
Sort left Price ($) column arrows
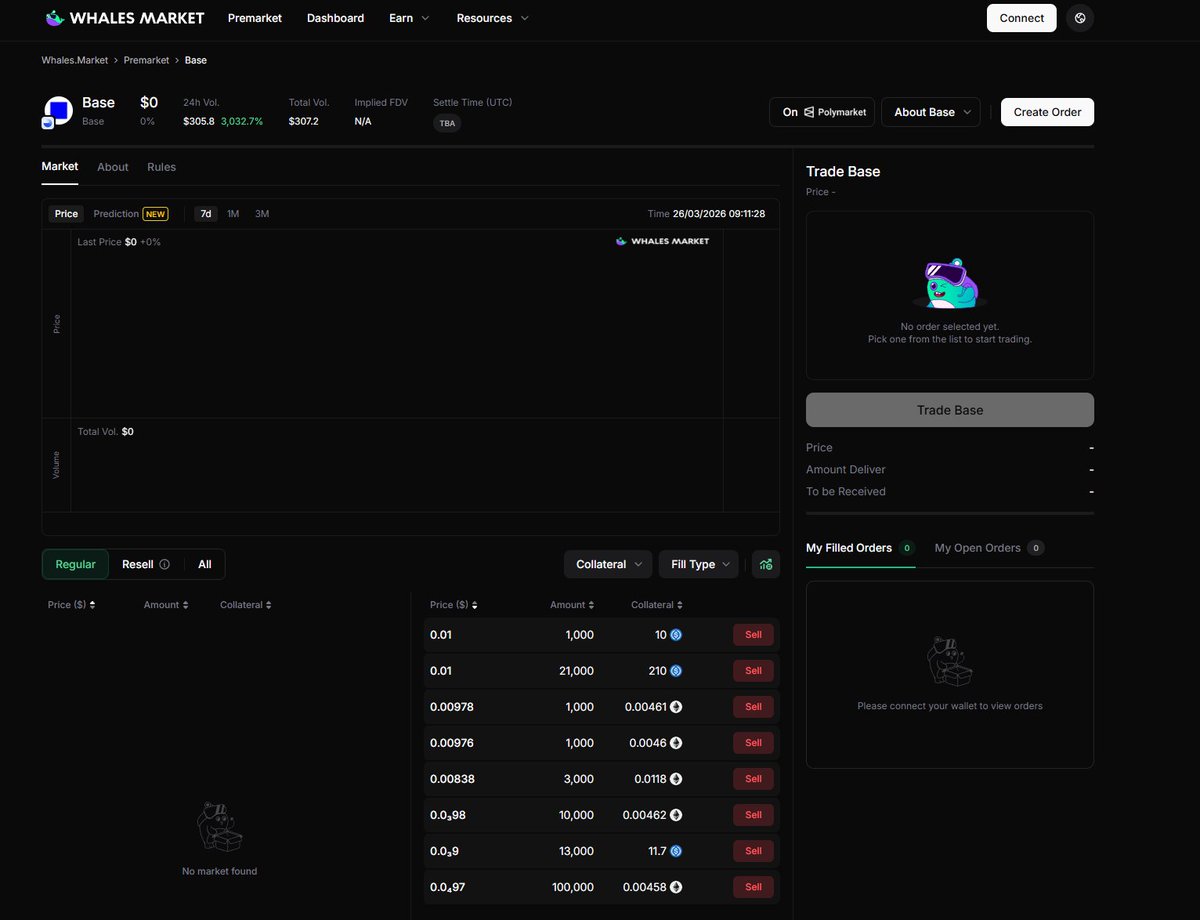93,605
